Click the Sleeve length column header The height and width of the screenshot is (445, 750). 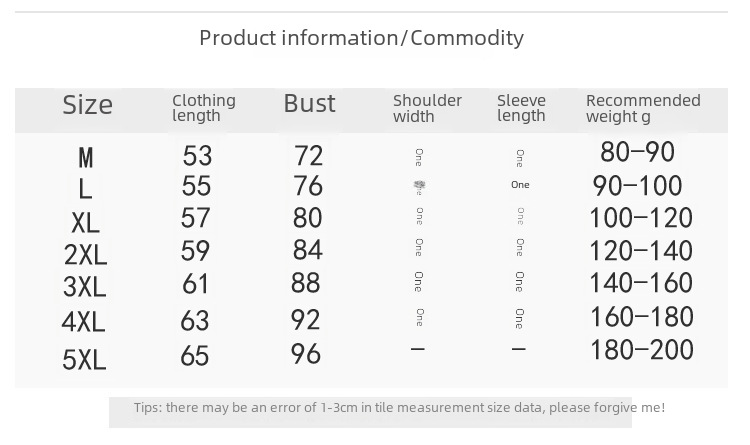pos(521,108)
